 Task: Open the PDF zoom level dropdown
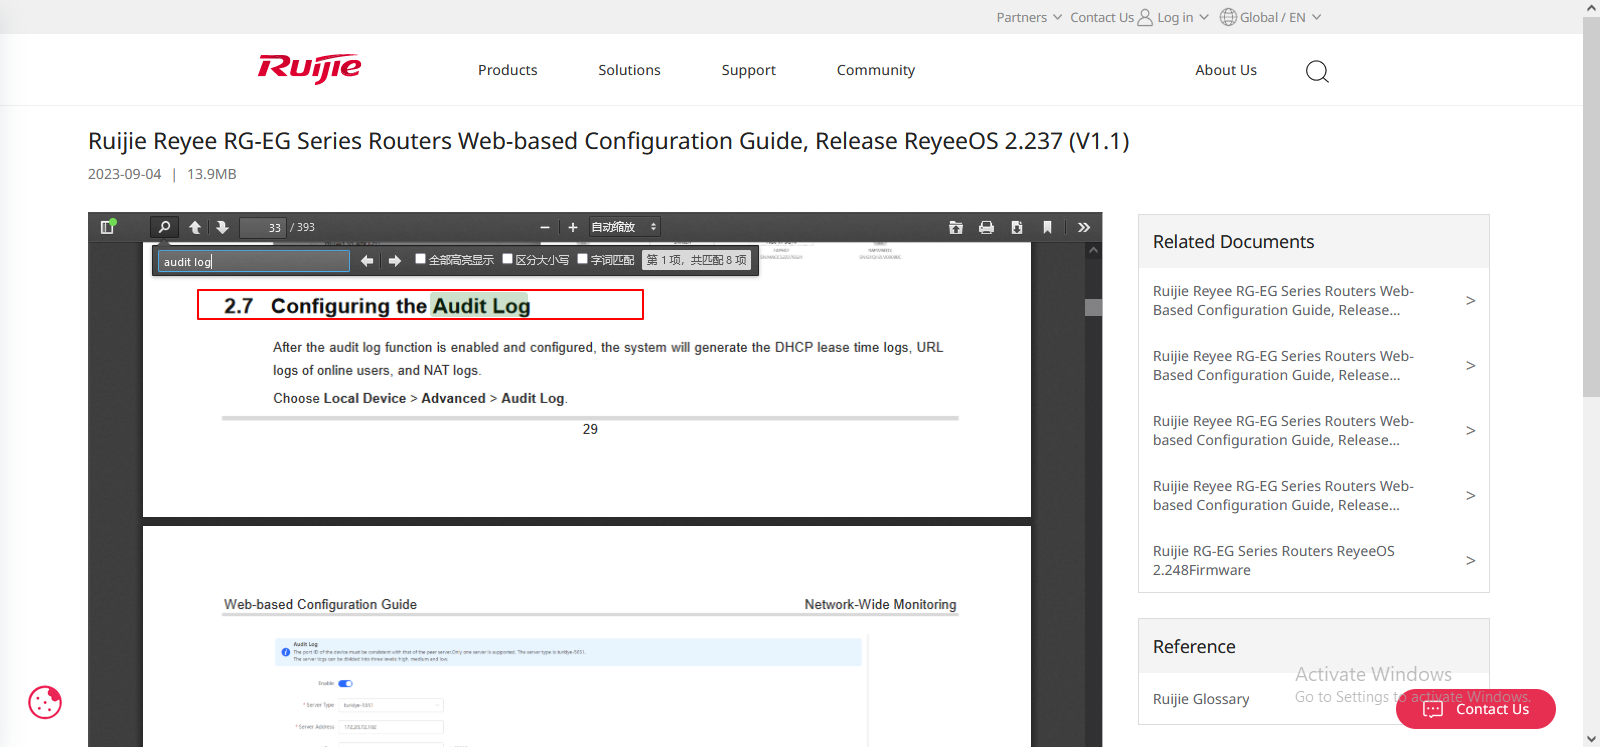624,227
